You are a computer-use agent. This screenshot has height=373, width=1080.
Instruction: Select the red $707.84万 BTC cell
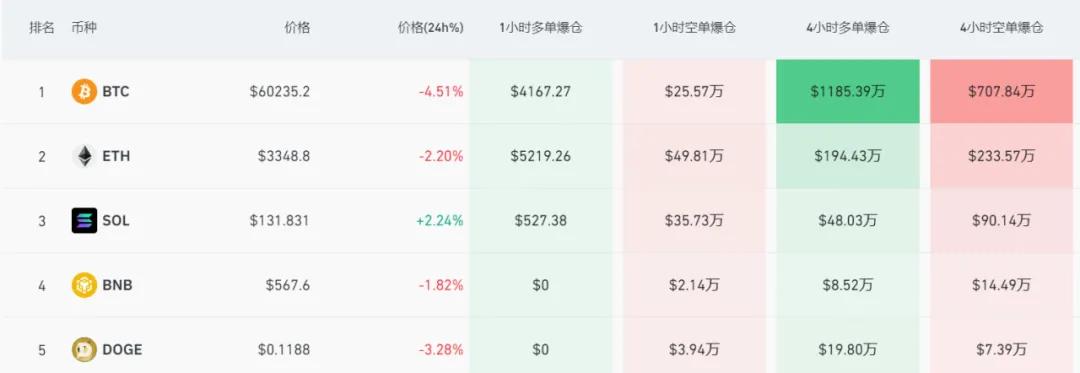tap(1001, 92)
